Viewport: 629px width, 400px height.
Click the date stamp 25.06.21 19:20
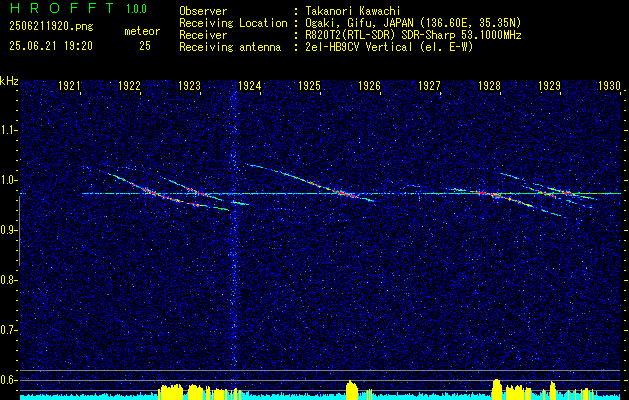pos(51,46)
